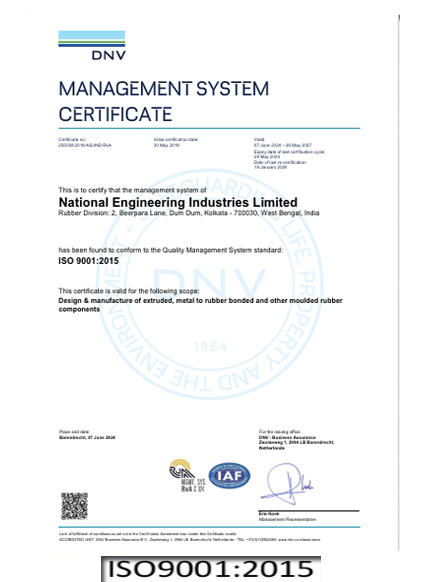Click the blue handwritten signature
Viewport: 427px width, 582px height.
(287, 483)
